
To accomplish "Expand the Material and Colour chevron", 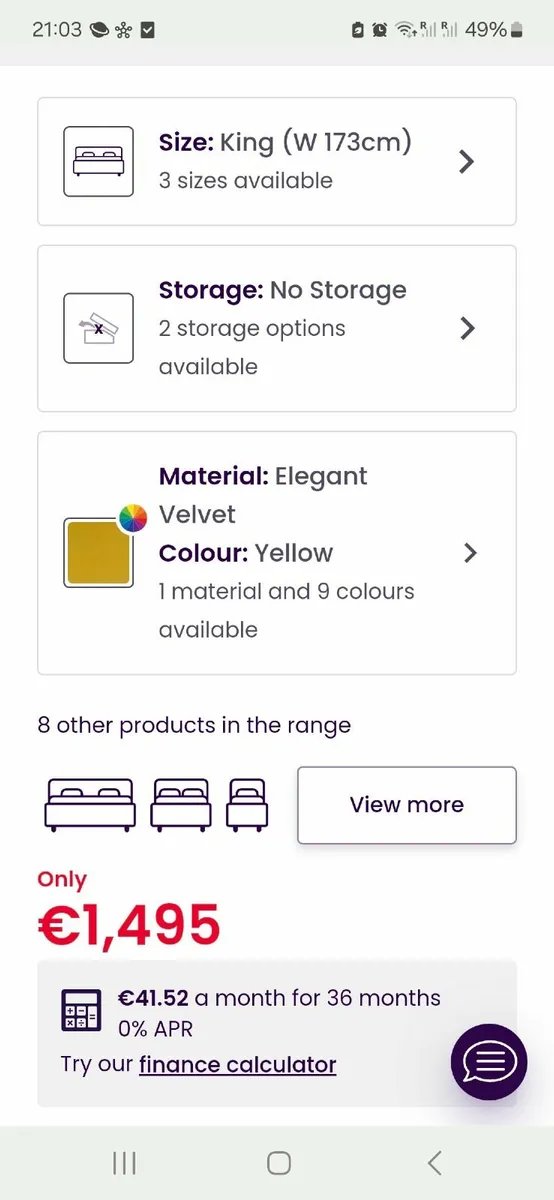I will [x=470, y=552].
